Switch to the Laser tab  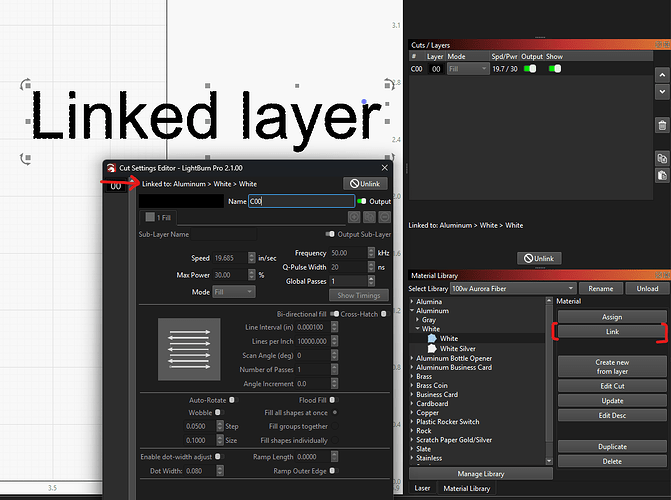click(x=422, y=488)
